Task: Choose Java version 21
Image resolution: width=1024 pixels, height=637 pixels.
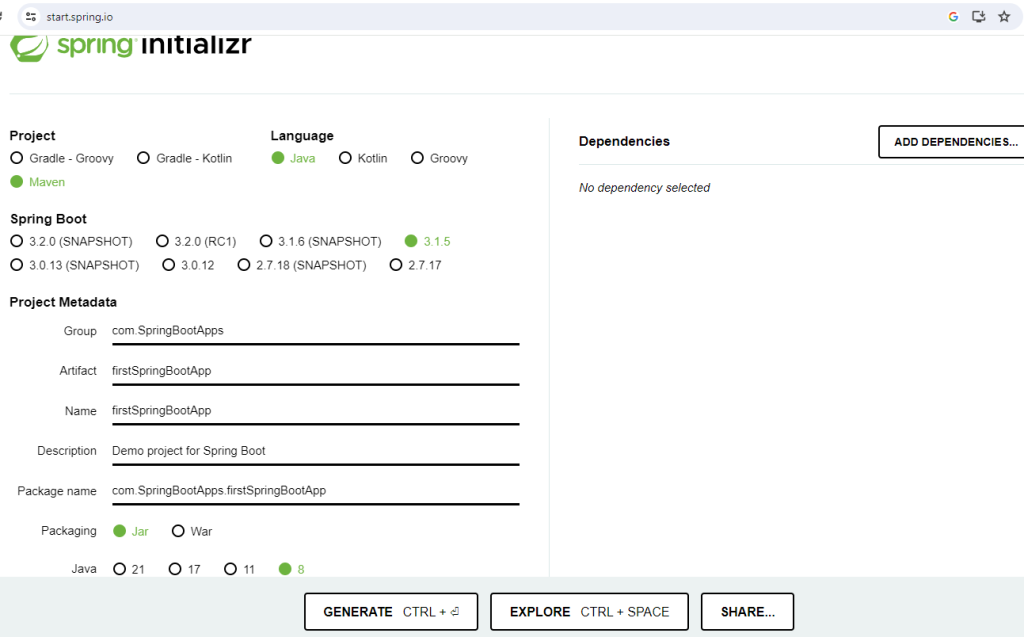Action: click(129, 569)
